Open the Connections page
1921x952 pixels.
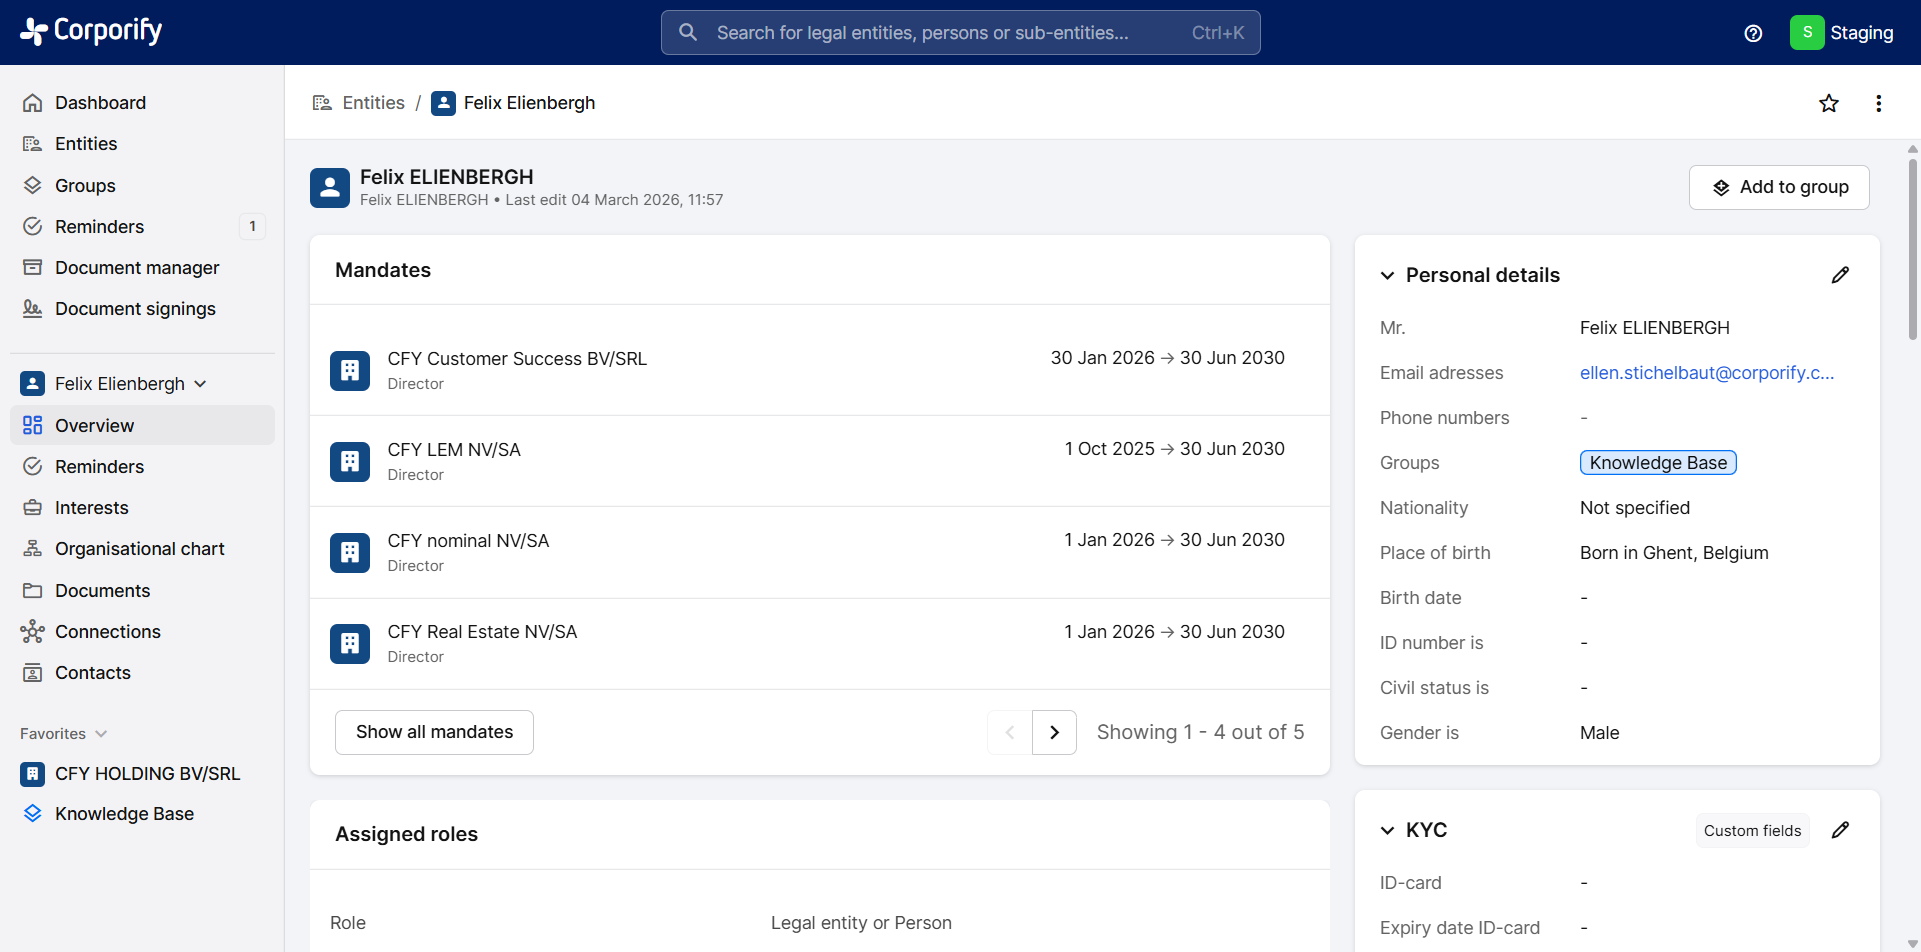coord(107,632)
